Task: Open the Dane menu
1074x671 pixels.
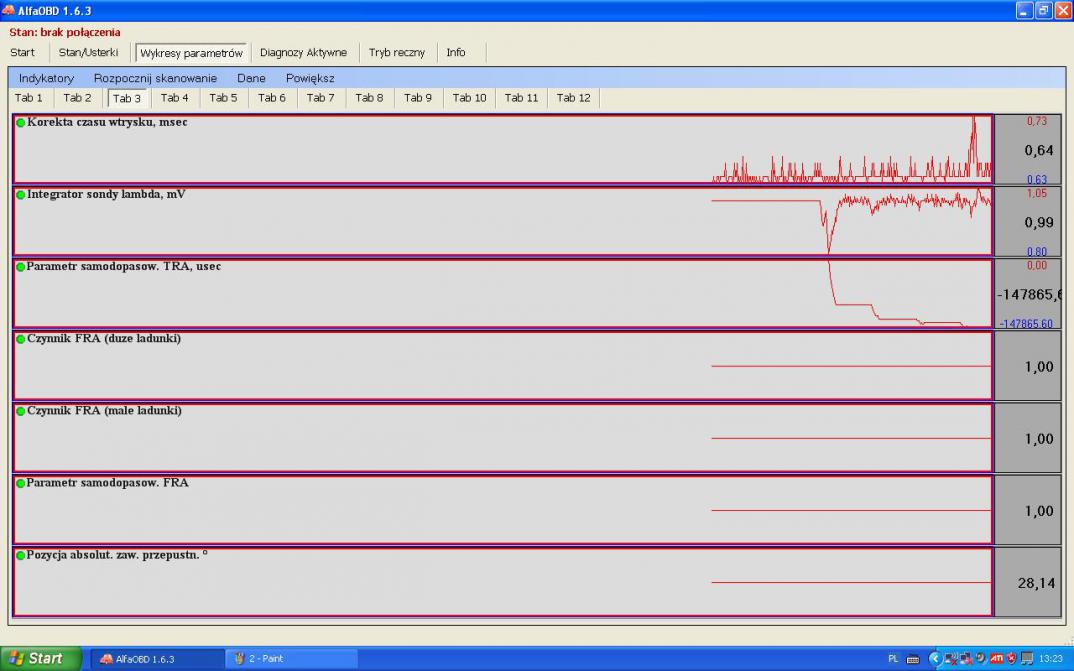Action: [x=251, y=78]
